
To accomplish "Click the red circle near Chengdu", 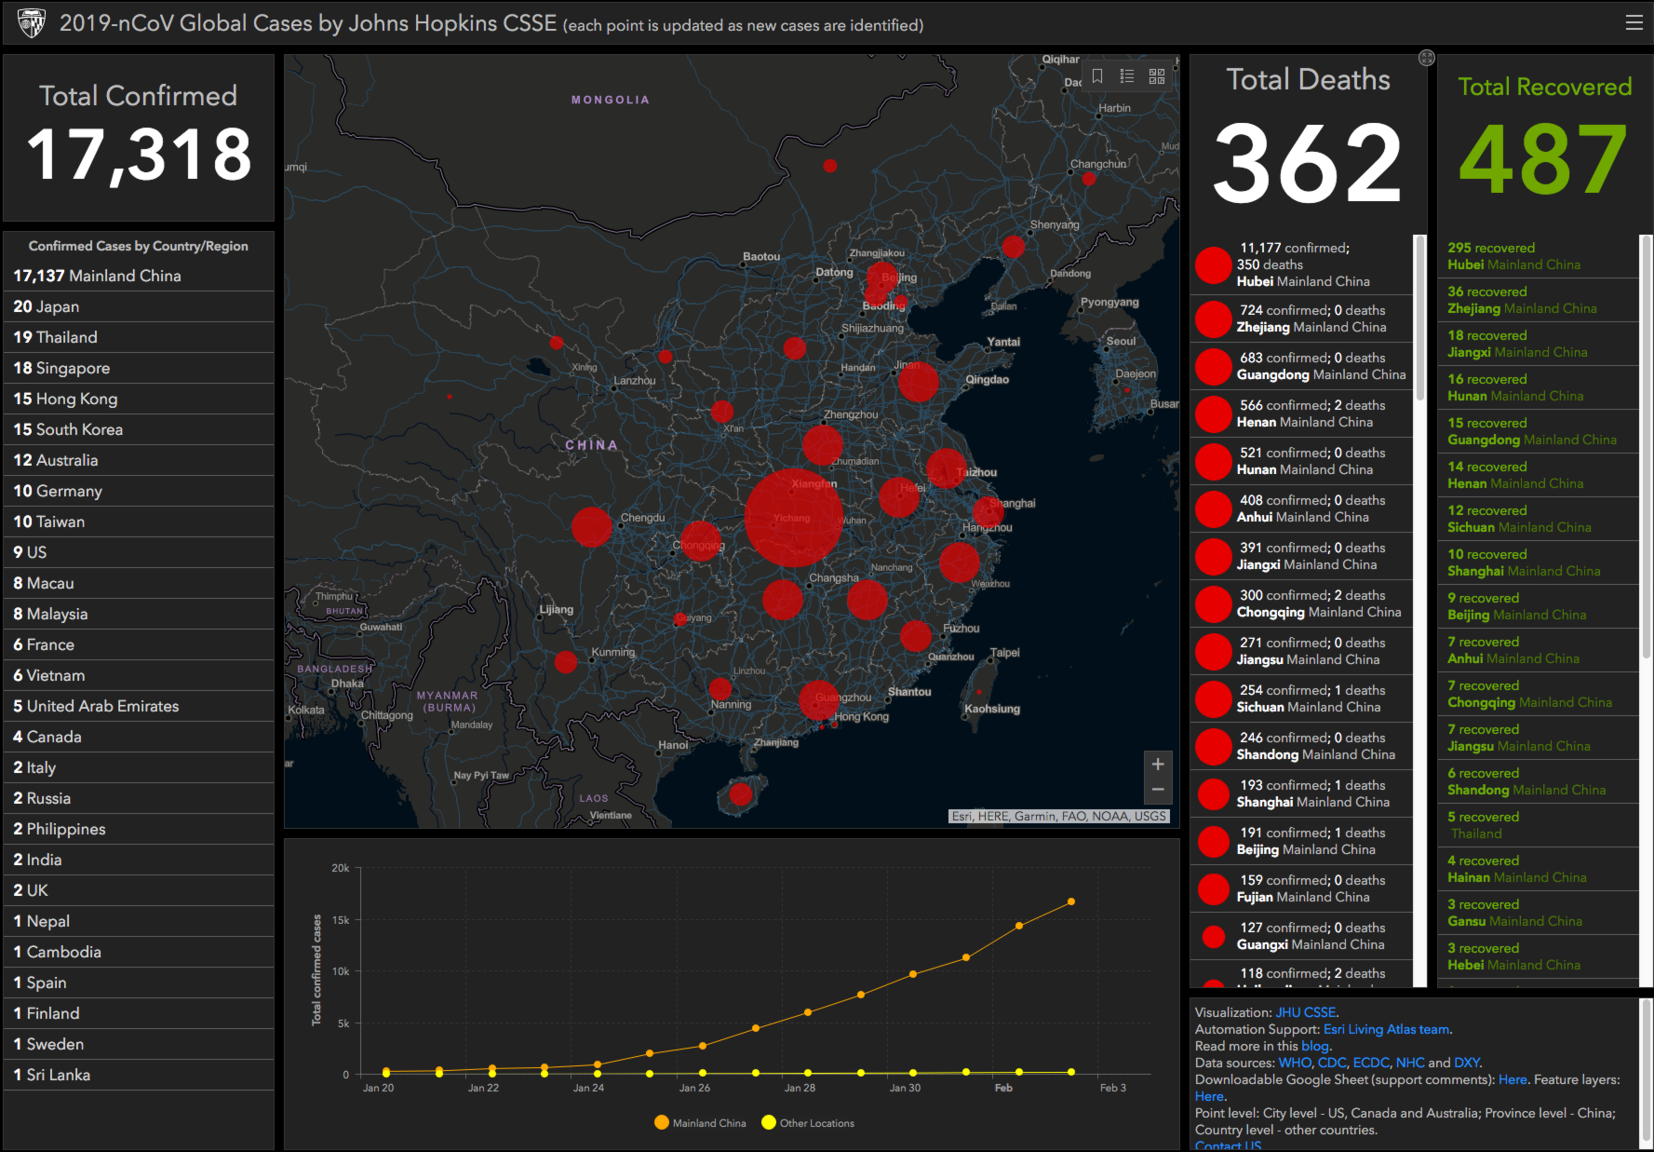I will pos(592,526).
